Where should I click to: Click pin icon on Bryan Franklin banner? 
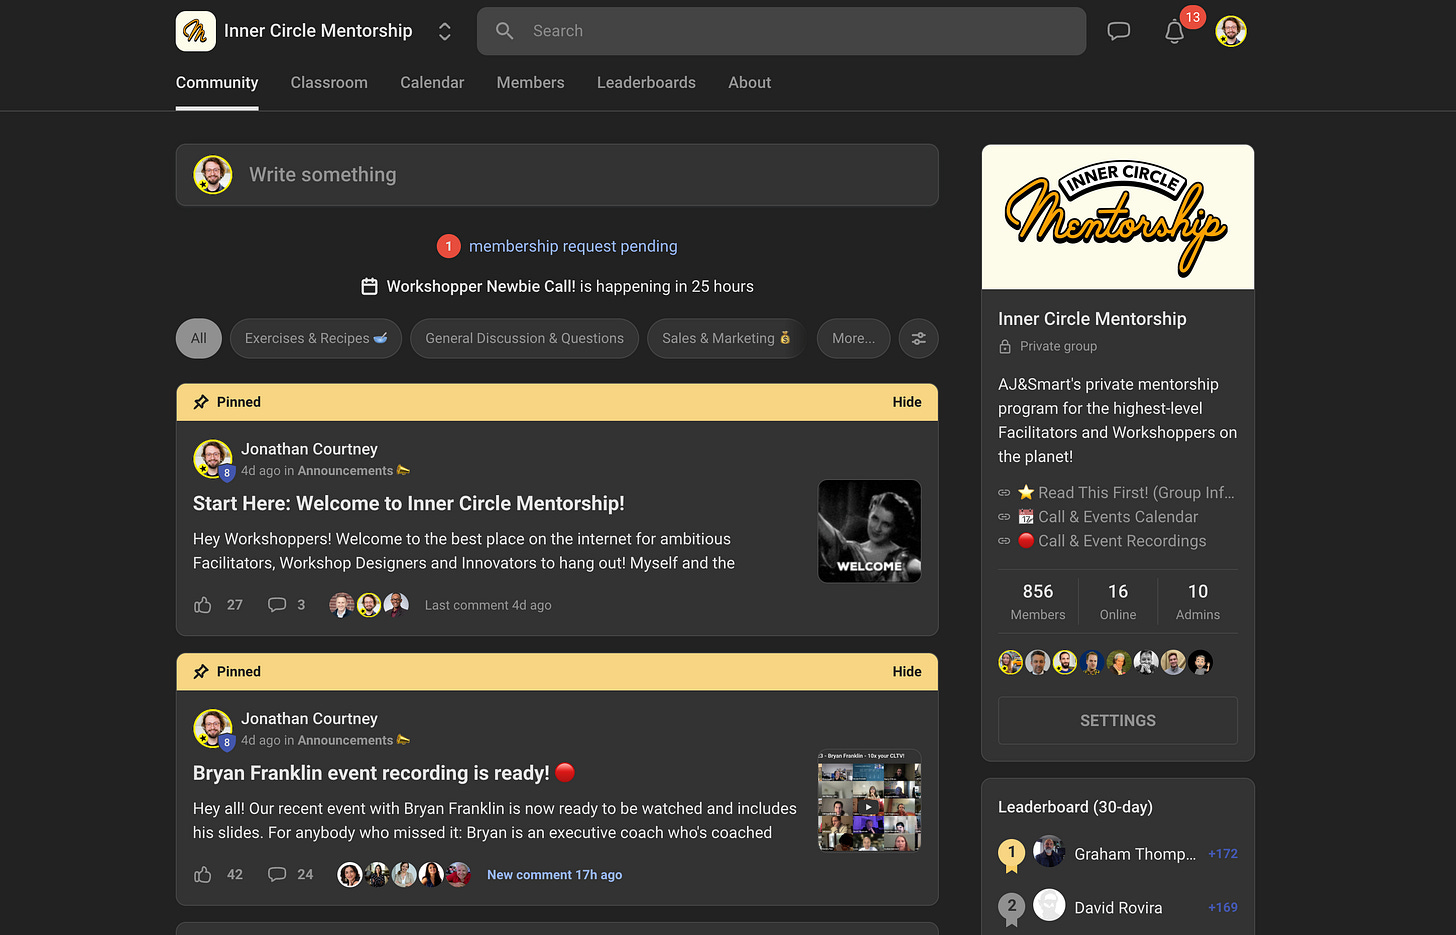tap(201, 672)
